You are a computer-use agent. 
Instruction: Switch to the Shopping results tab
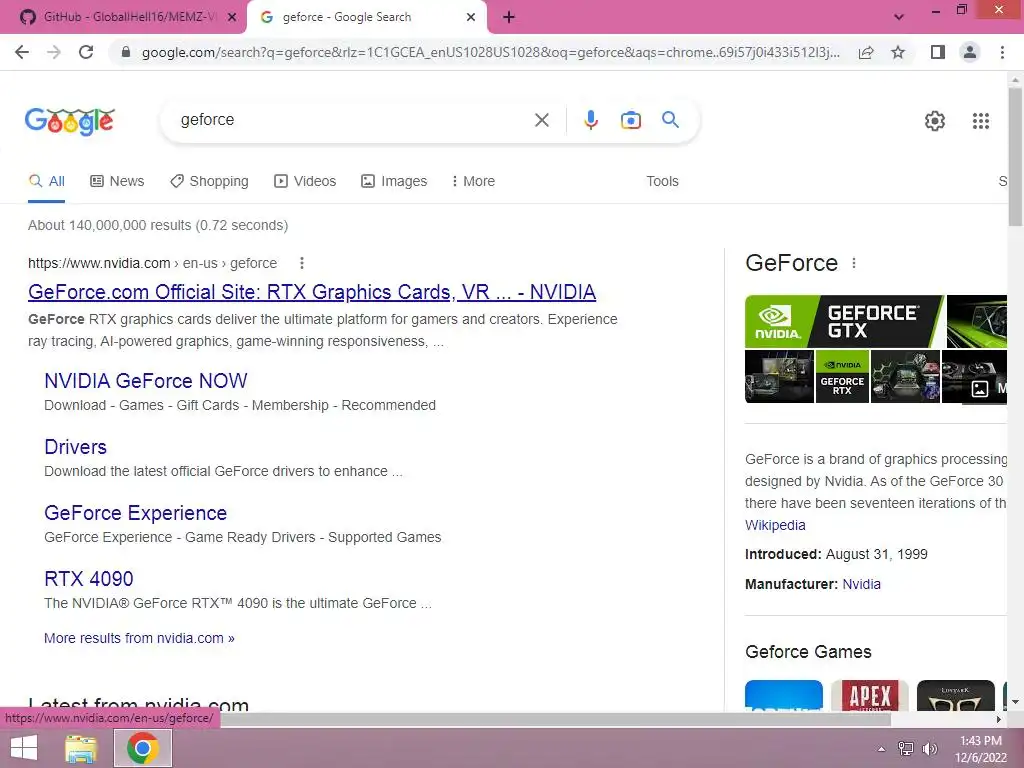point(209,182)
